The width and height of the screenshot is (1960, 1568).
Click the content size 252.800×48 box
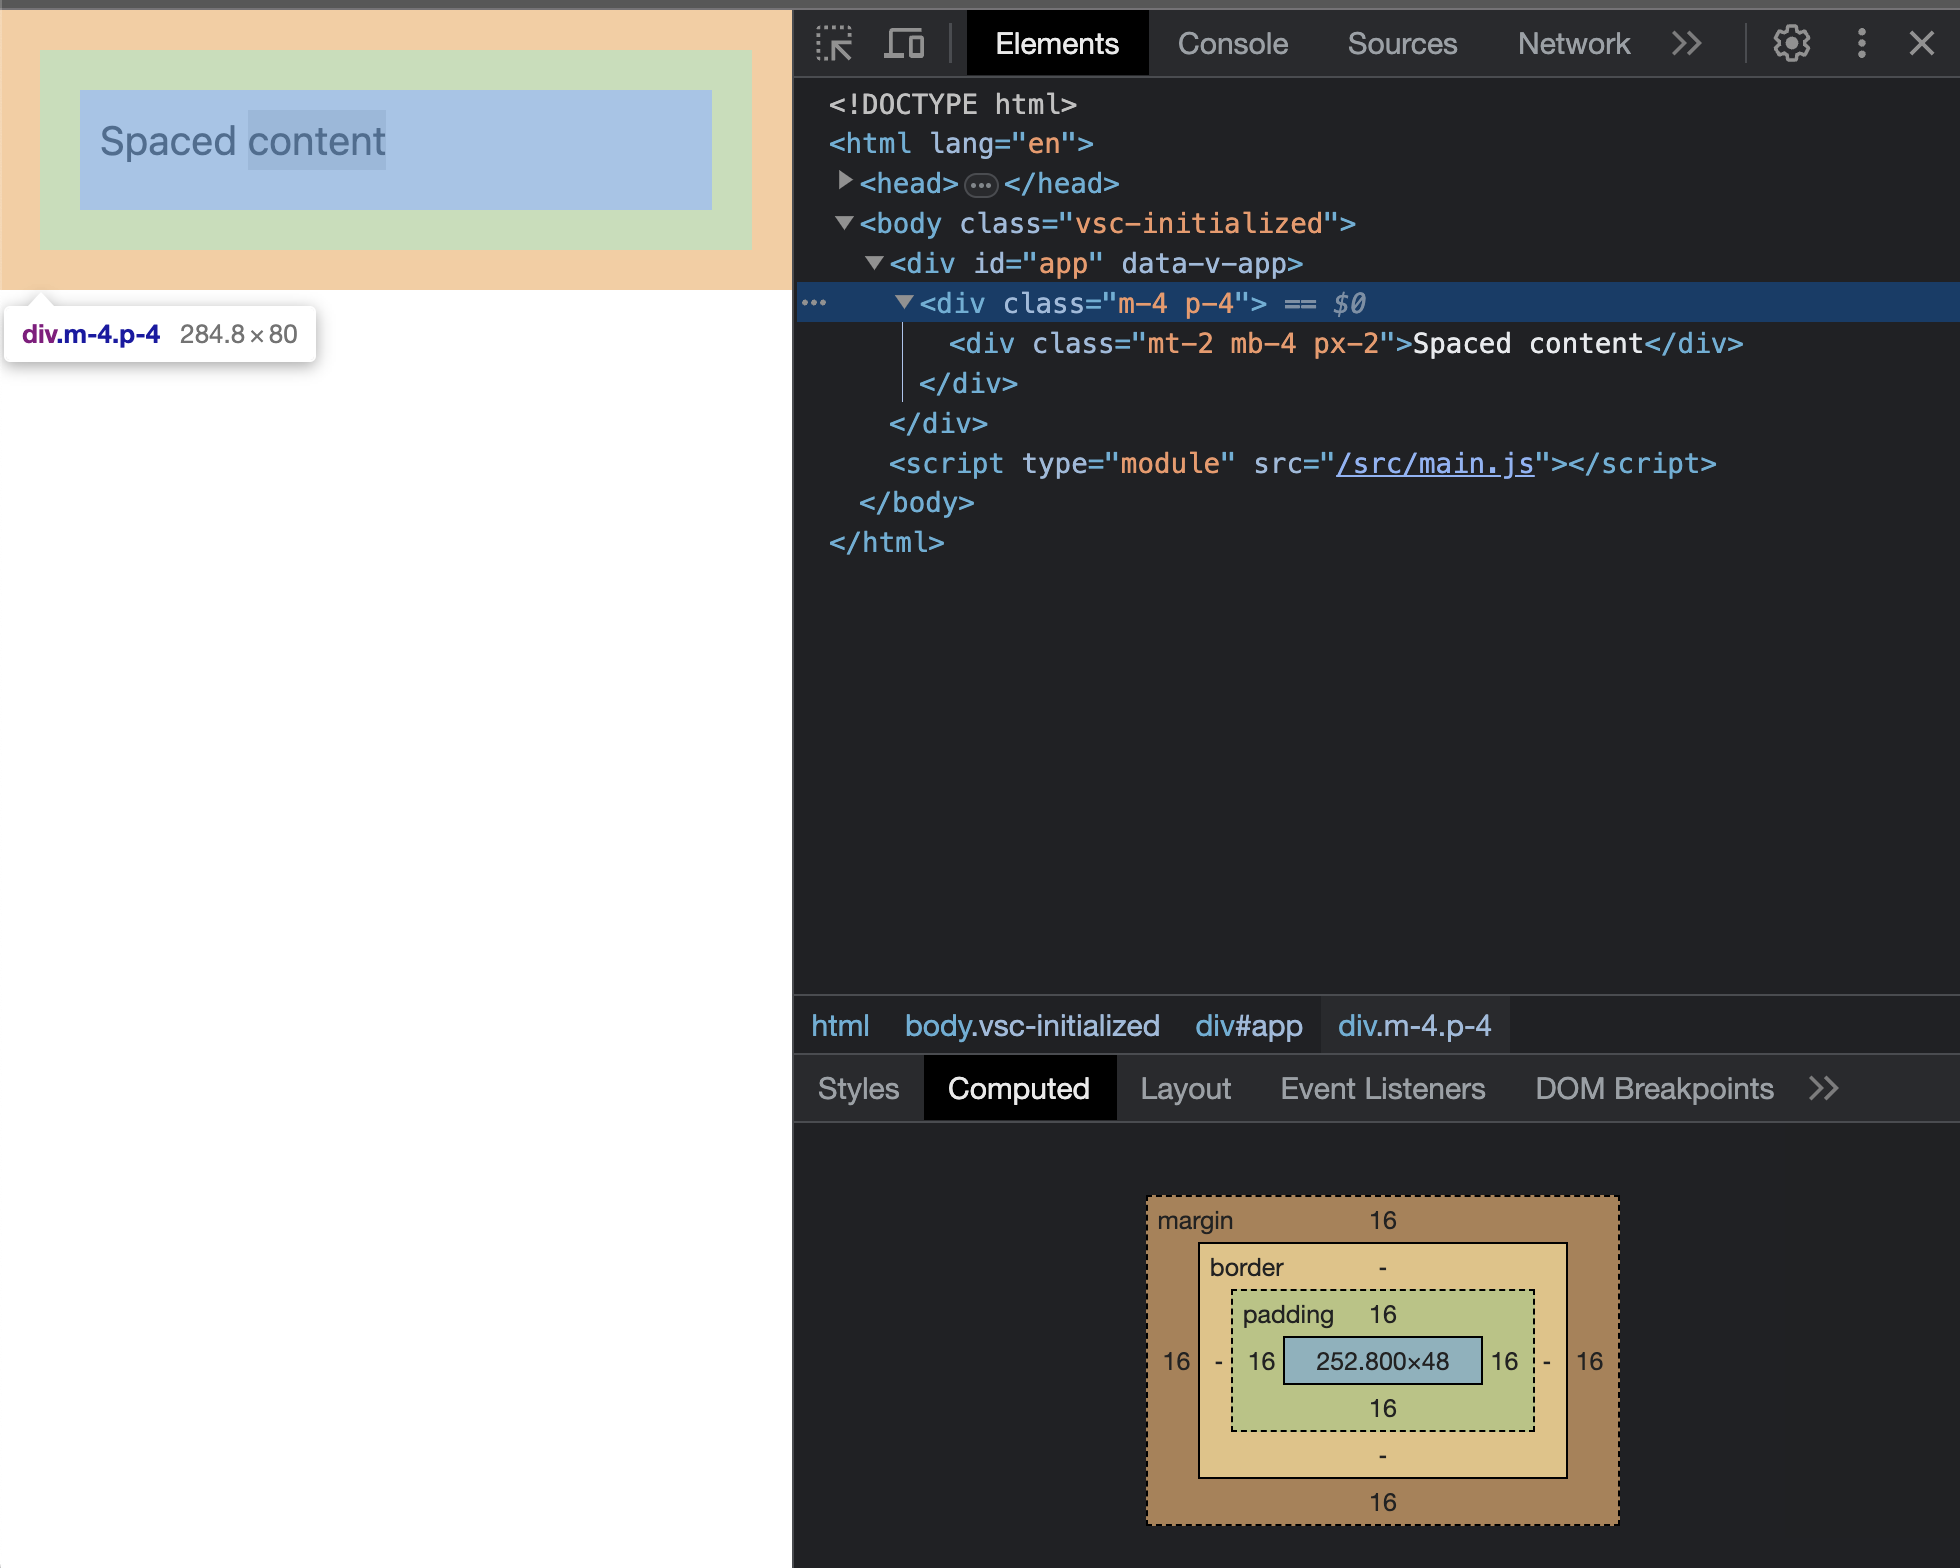click(x=1382, y=1361)
